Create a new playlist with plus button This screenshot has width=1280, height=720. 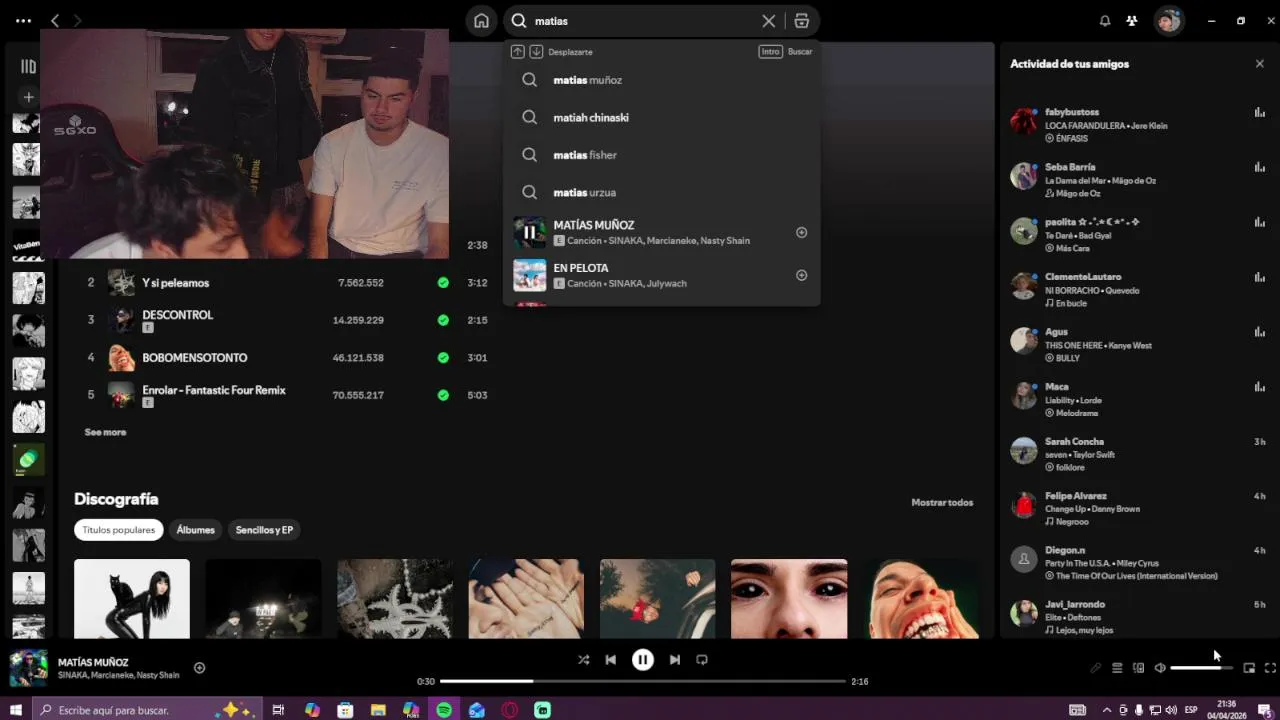click(x=28, y=97)
